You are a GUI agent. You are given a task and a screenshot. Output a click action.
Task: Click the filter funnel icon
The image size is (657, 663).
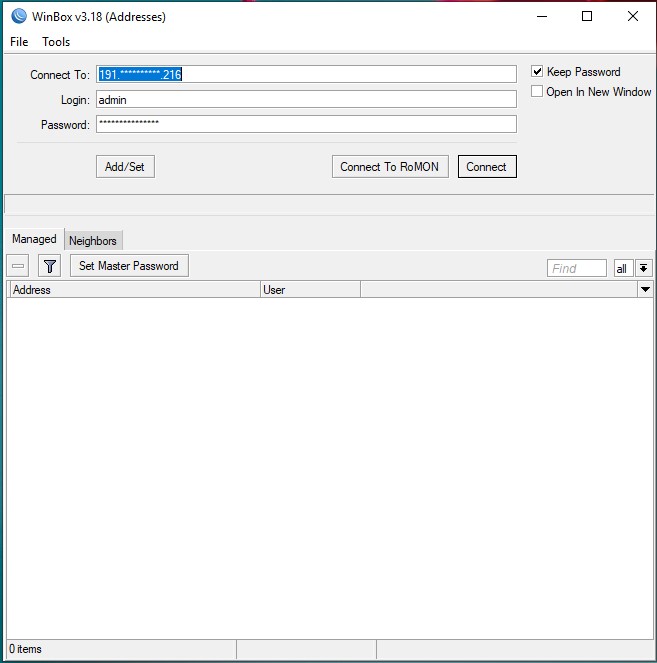click(x=50, y=266)
